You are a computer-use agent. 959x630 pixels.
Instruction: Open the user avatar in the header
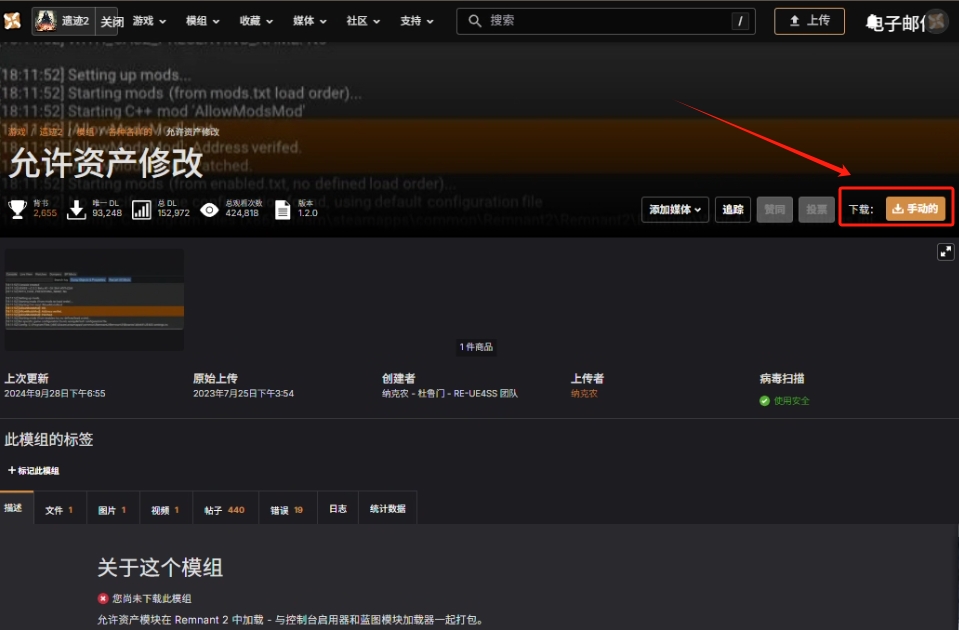936,21
